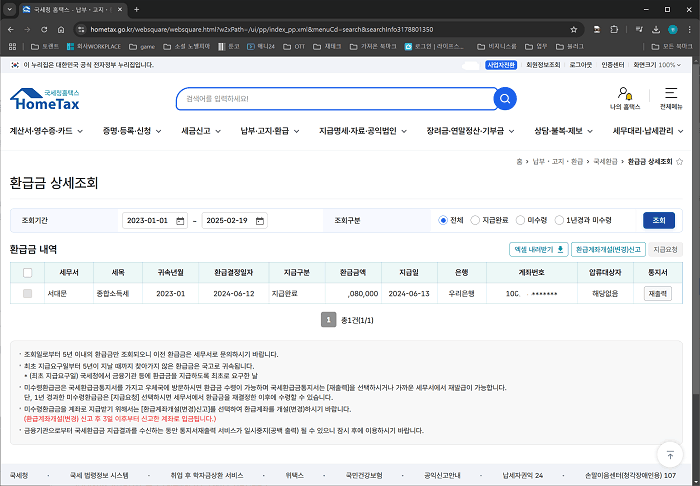Add page to favorites with breadcrumb star
The width and height of the screenshot is (700, 486).
tap(679, 162)
